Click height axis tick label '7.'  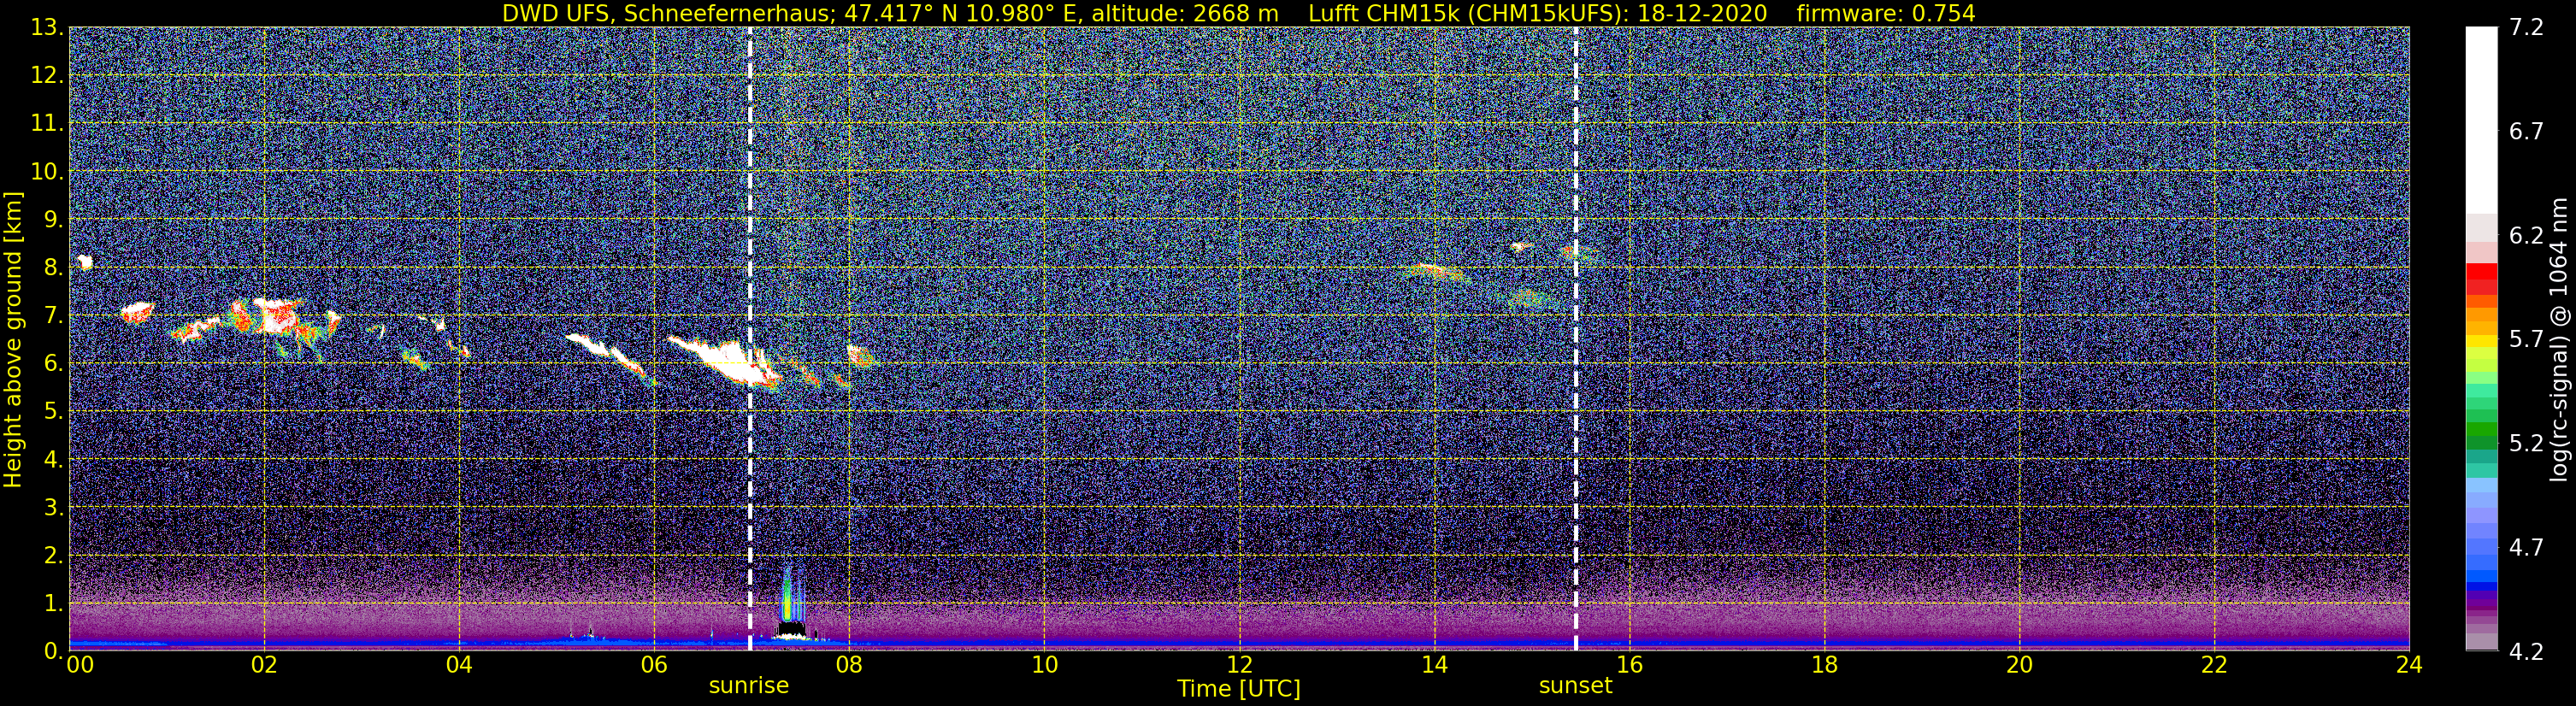coord(53,316)
